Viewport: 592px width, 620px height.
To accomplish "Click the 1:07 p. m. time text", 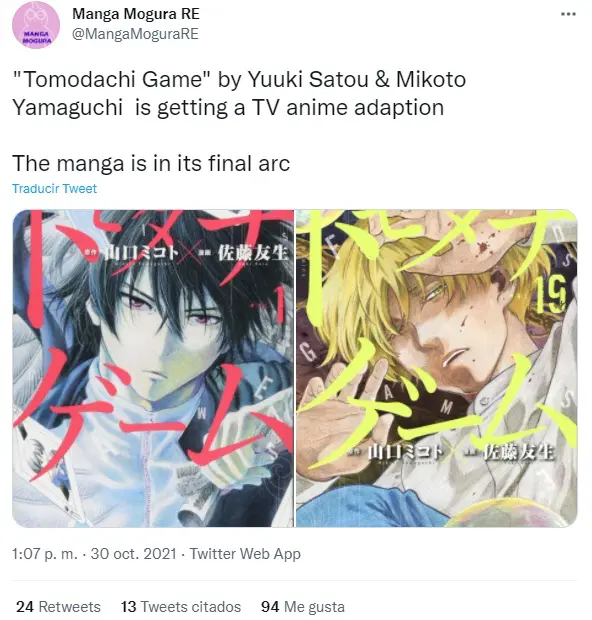I will [x=45, y=554].
